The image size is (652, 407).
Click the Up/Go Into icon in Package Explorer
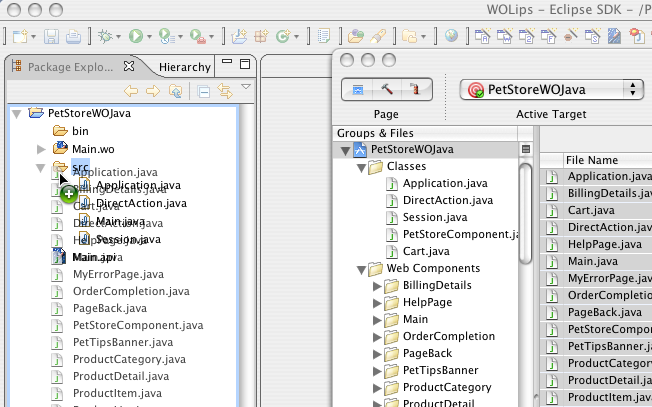click(175, 91)
